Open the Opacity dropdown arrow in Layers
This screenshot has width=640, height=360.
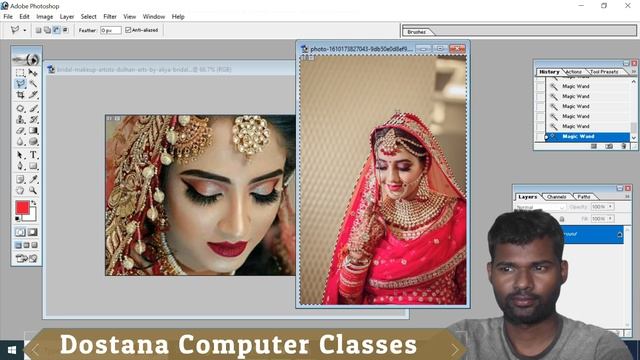[x=611, y=207]
